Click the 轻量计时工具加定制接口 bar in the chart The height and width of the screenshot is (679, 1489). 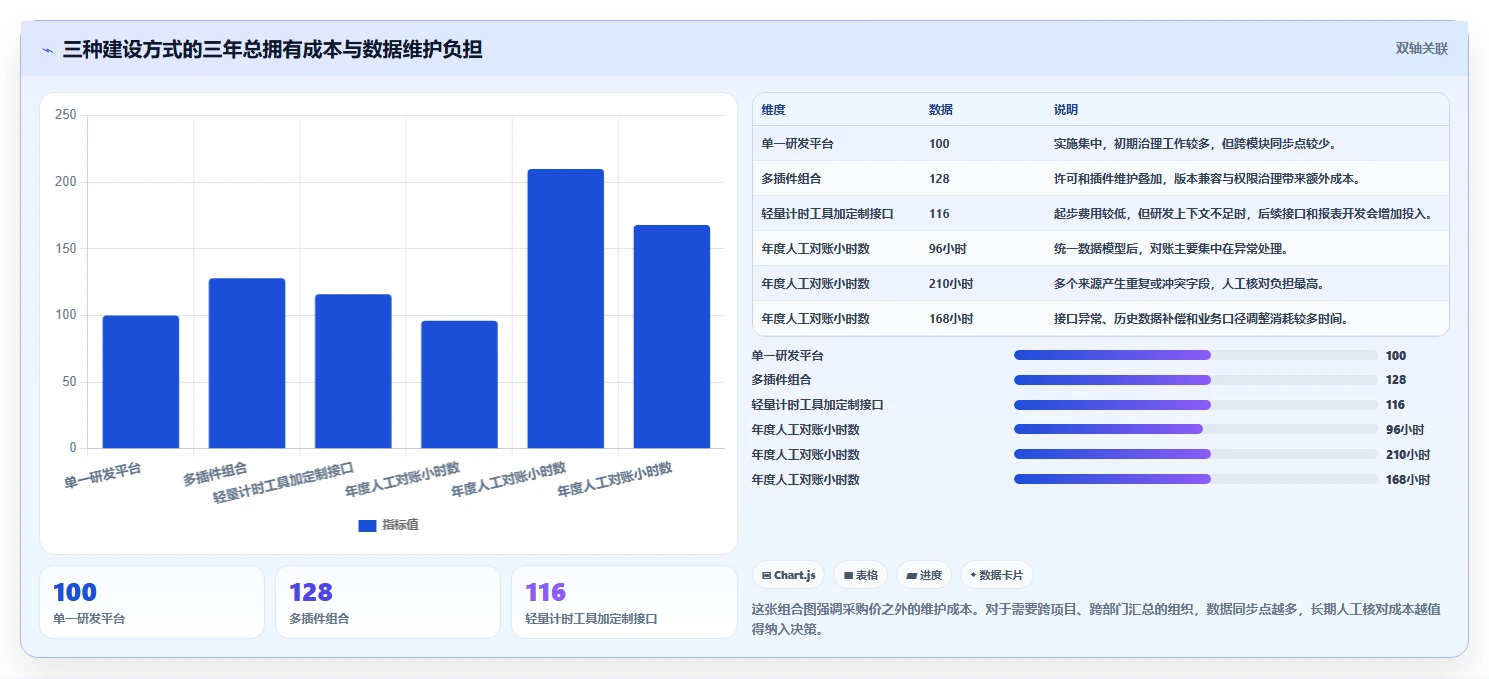point(353,371)
